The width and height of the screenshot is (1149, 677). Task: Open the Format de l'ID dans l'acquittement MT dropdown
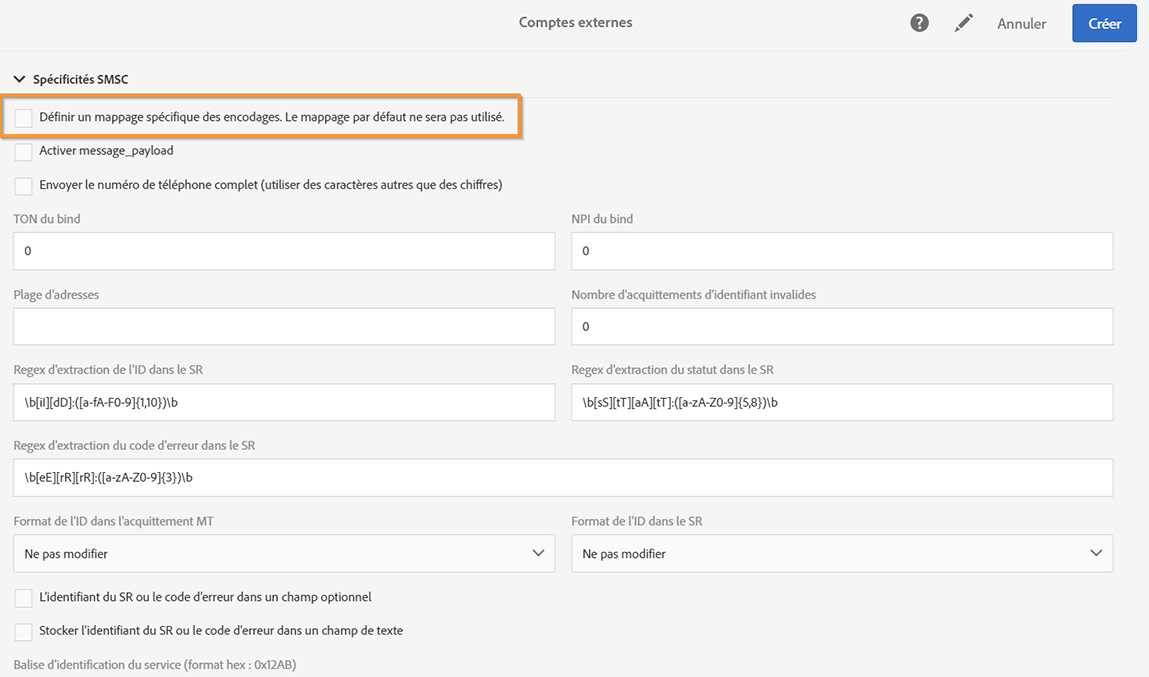(284, 553)
